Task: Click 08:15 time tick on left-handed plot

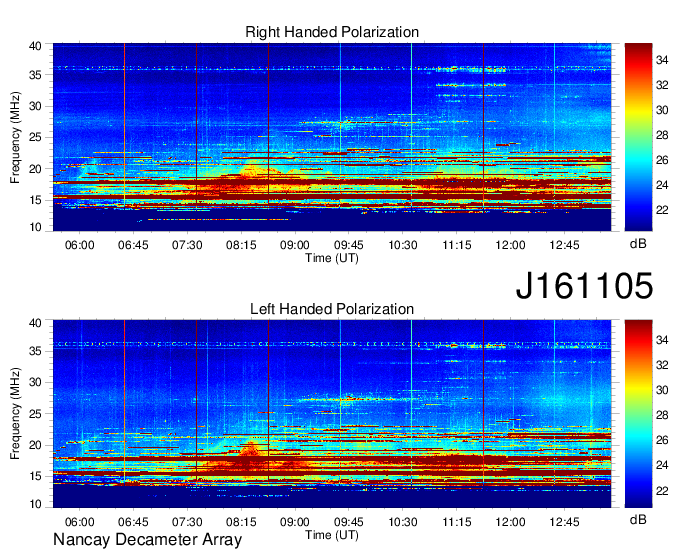Action: click(241, 522)
